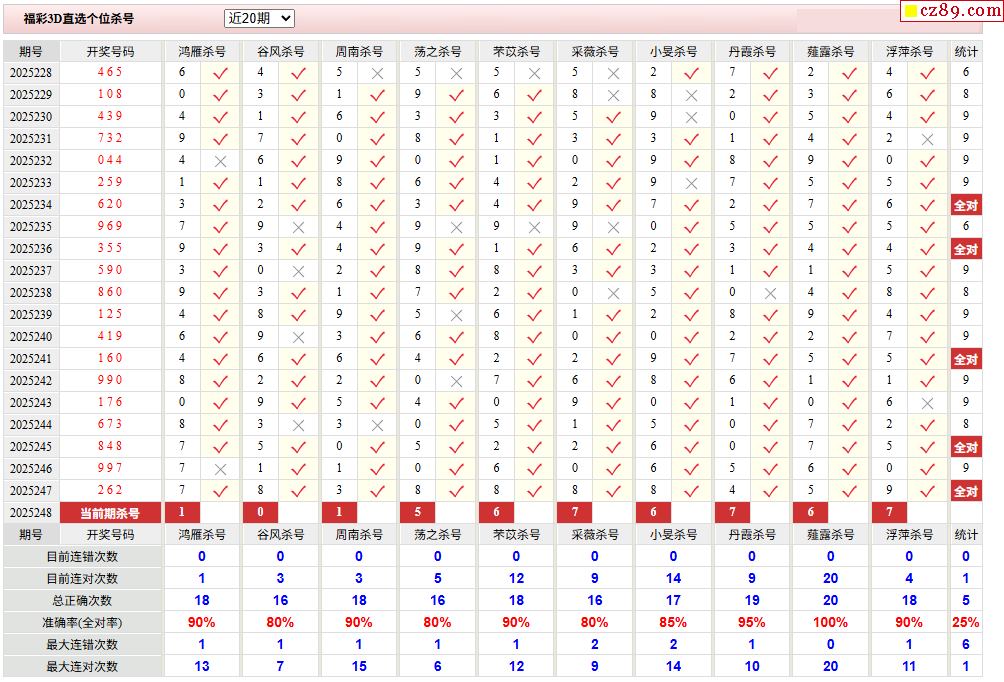Click X mark for 浮萍杀号 in row 2025231
This screenshot has width=1004, height=682.
click(x=927, y=140)
